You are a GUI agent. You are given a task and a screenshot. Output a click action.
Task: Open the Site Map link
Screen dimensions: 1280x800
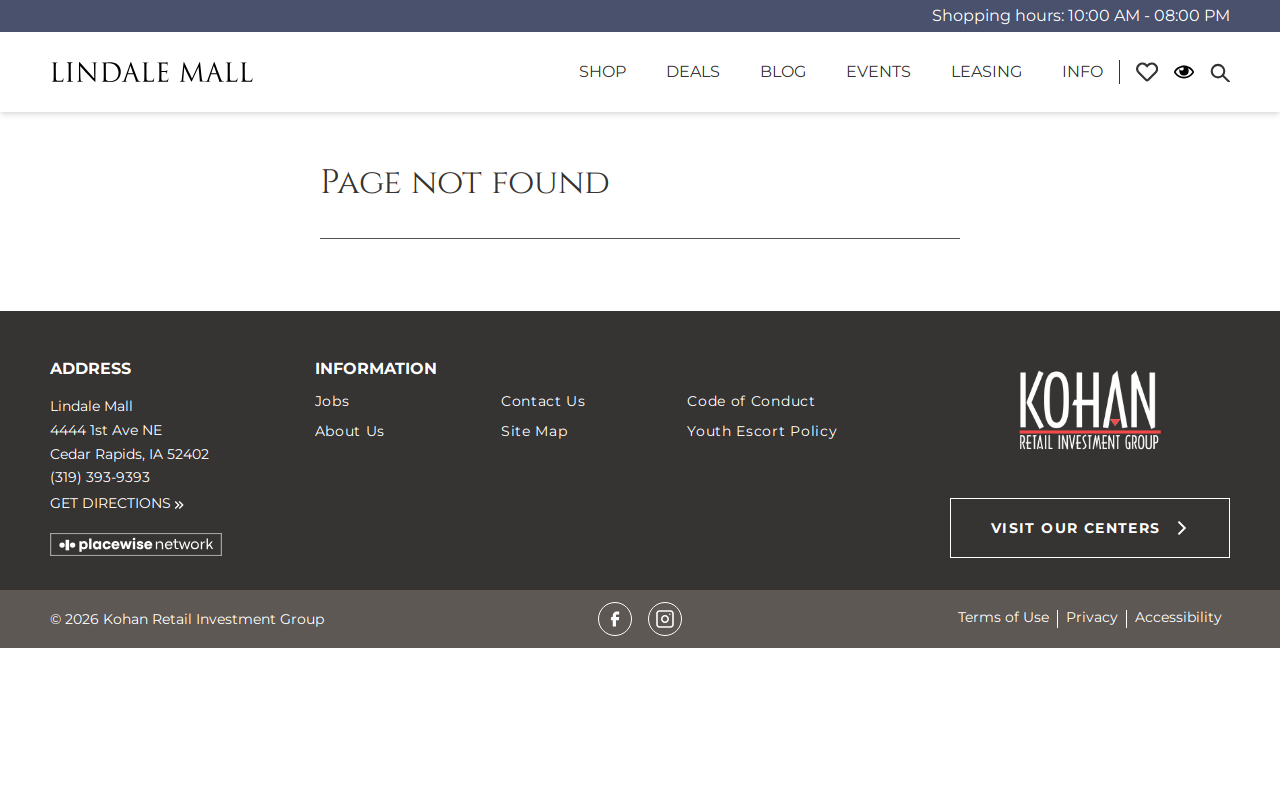point(534,431)
